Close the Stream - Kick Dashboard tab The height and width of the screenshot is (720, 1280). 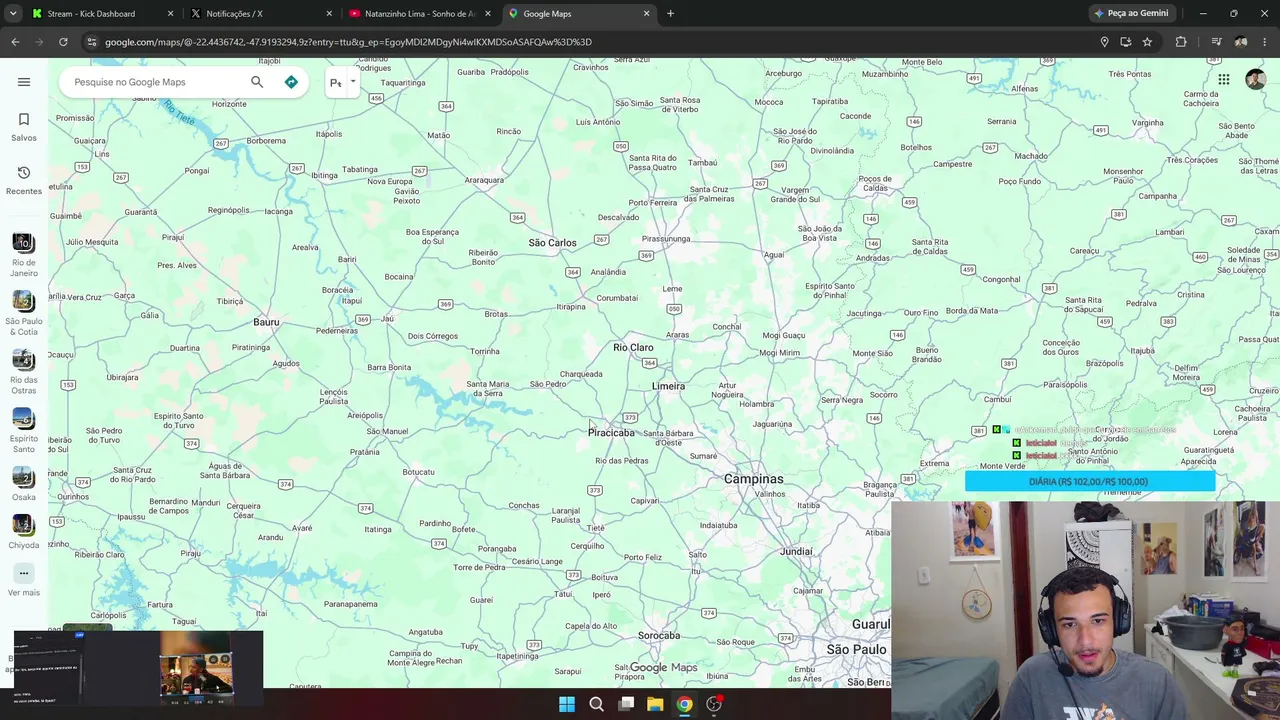pyautogui.click(x=170, y=14)
